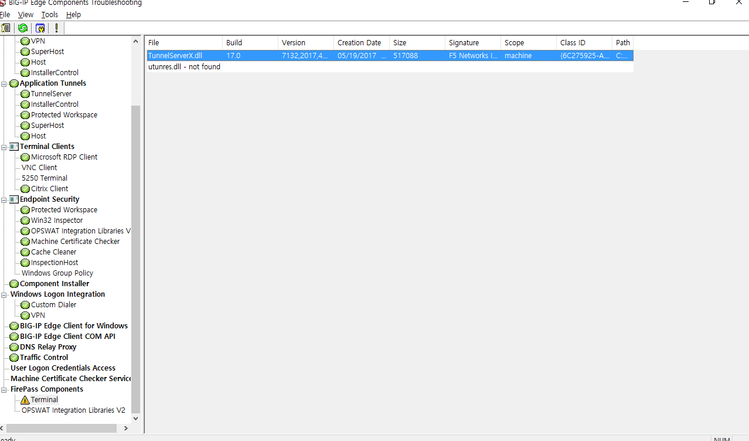Select TunnelServer under Application Tunnels
Viewport: 749px width, 441px height.
pyautogui.click(x=51, y=94)
